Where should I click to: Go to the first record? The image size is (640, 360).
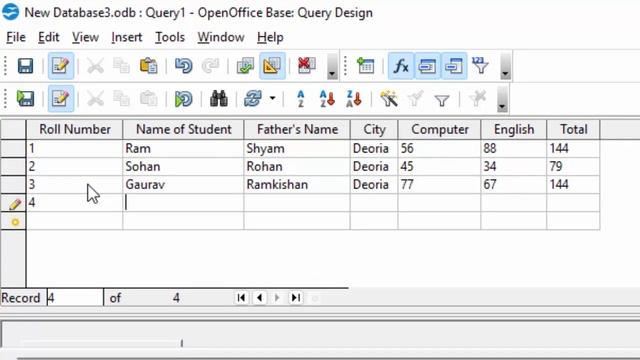pos(241,298)
